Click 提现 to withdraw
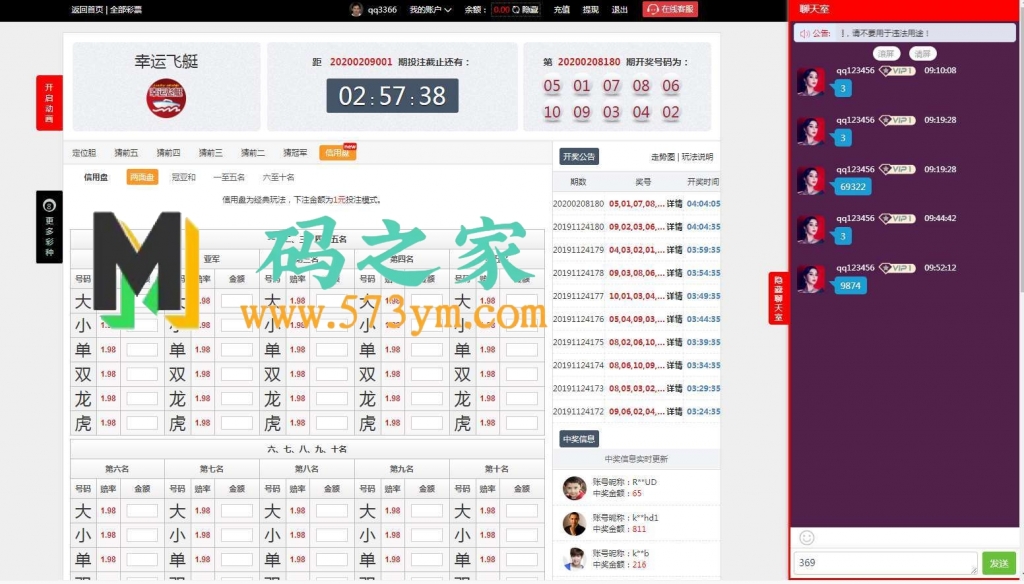Image resolution: width=1024 pixels, height=584 pixels. click(590, 10)
